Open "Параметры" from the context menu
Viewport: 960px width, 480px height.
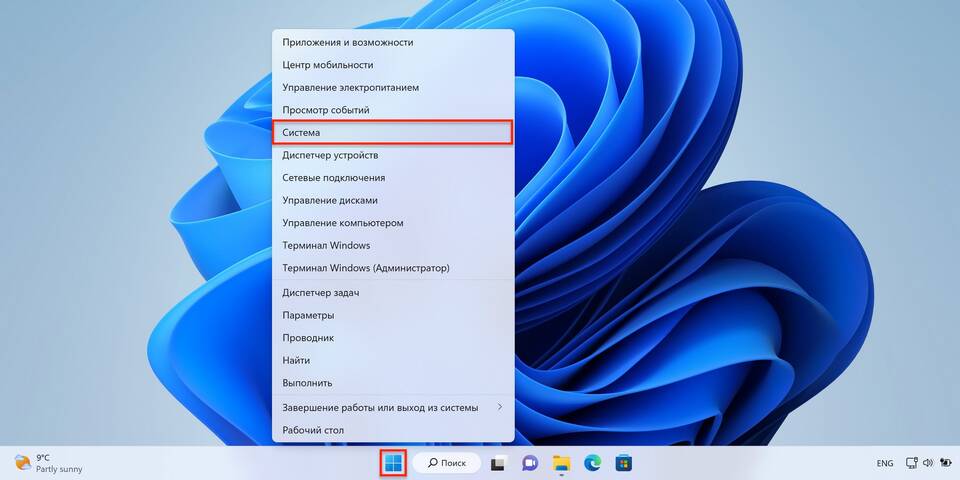point(393,315)
